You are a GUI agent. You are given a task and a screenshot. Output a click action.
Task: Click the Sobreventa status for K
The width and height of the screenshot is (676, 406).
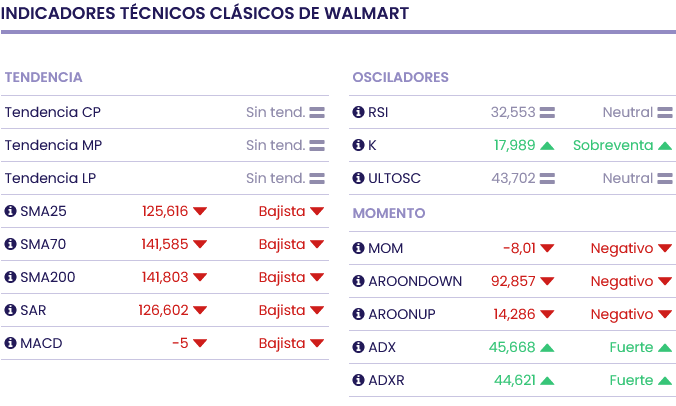(x=612, y=145)
